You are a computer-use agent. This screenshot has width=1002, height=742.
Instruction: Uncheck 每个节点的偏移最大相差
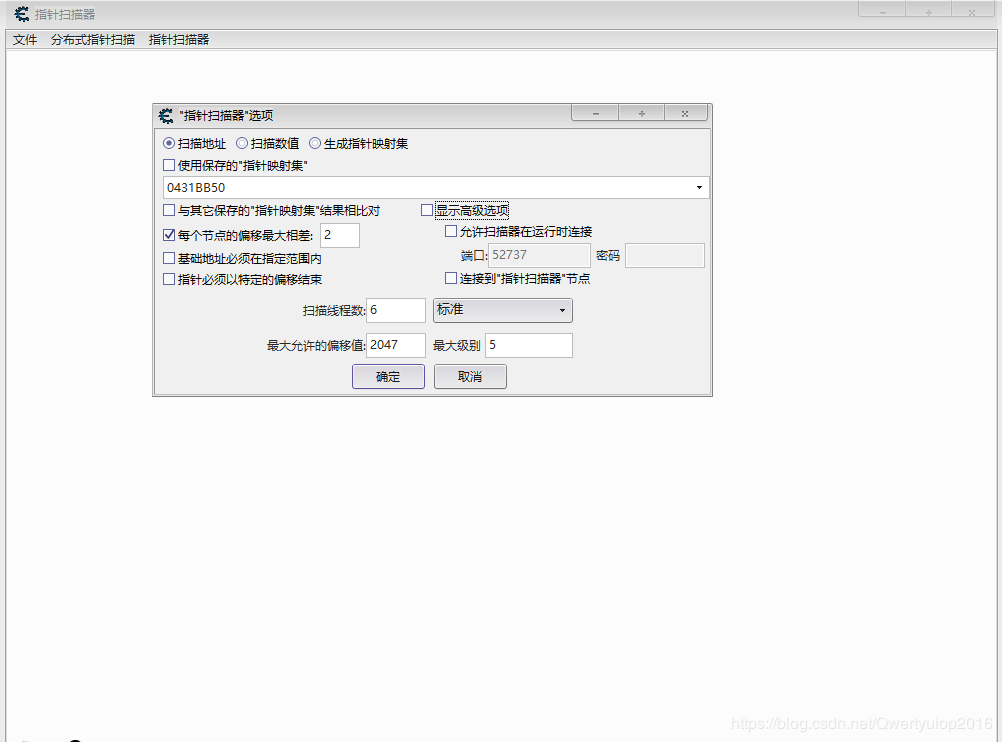click(169, 235)
